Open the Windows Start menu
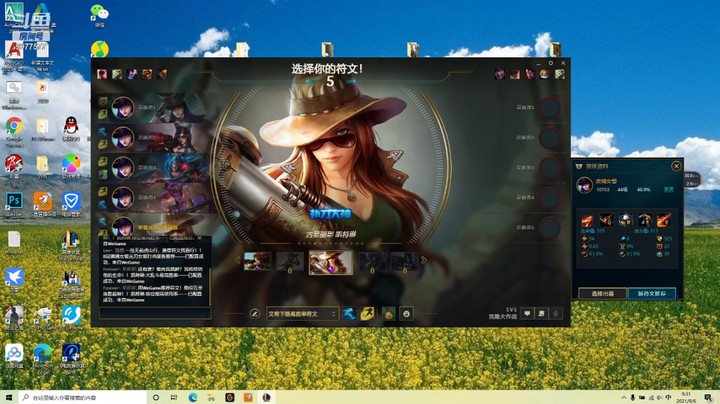This screenshot has height=404, width=720. click(x=9, y=398)
